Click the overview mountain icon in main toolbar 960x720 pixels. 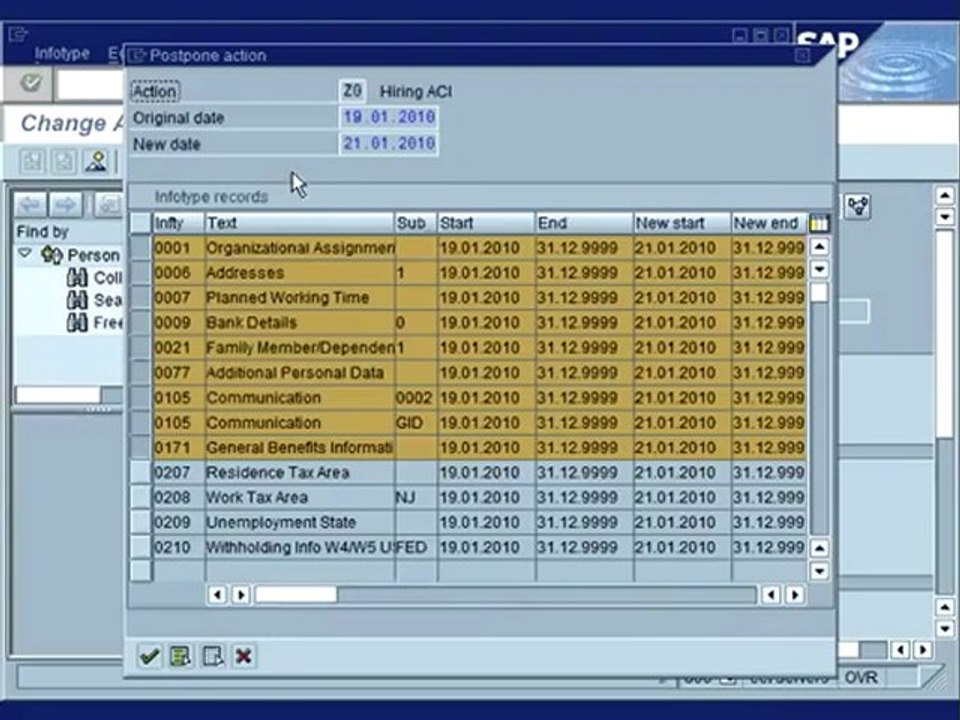[x=96, y=162]
